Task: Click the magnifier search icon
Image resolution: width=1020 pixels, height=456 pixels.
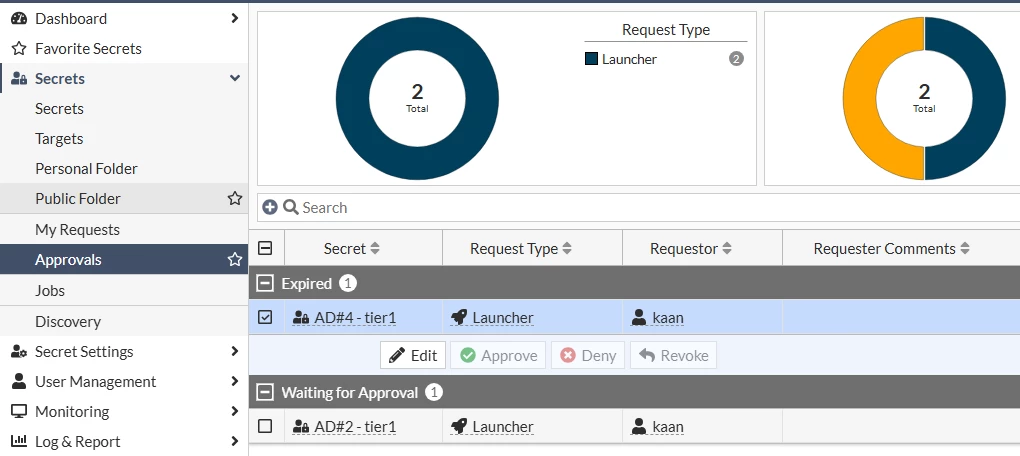Action: [x=290, y=208]
